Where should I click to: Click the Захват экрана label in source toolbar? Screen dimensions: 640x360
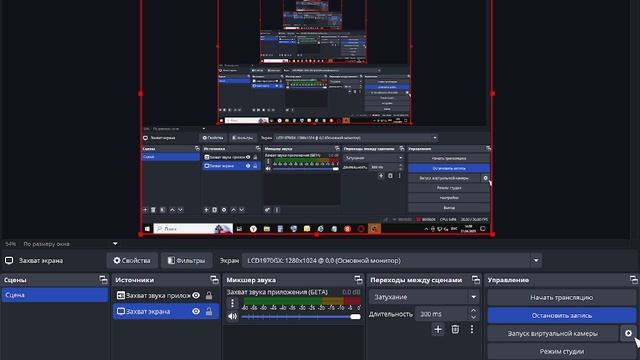pos(41,260)
